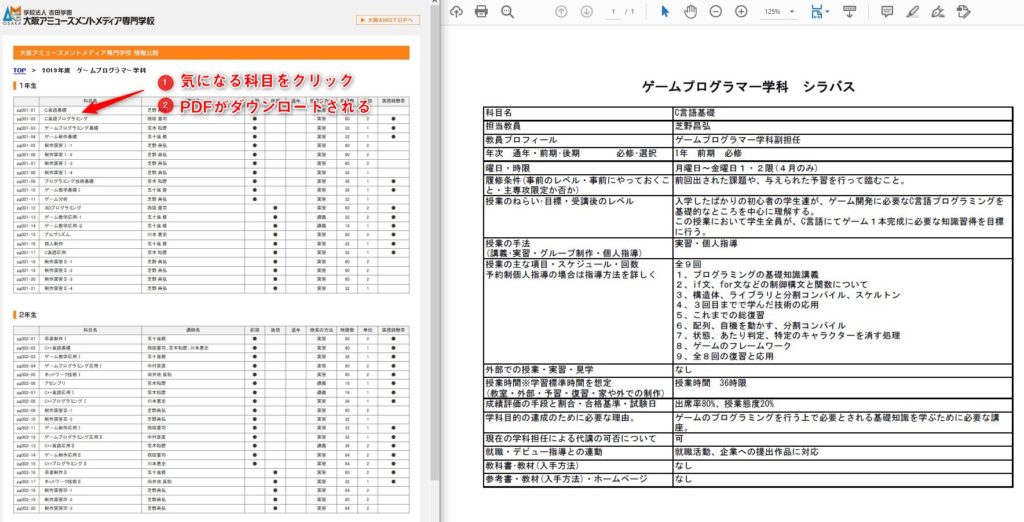Zoom out with the minus icon
This screenshot has width=1024, height=522.
coord(716,11)
